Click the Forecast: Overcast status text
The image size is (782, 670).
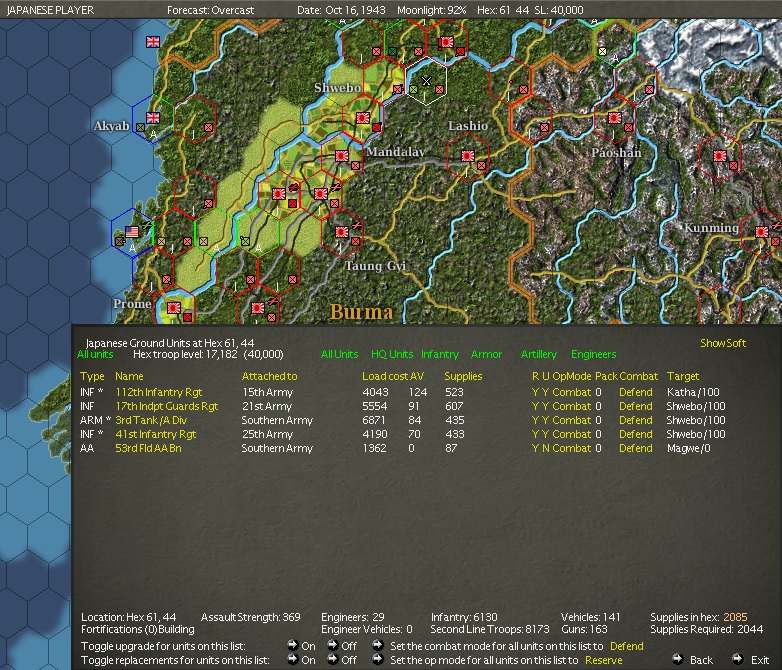210,10
